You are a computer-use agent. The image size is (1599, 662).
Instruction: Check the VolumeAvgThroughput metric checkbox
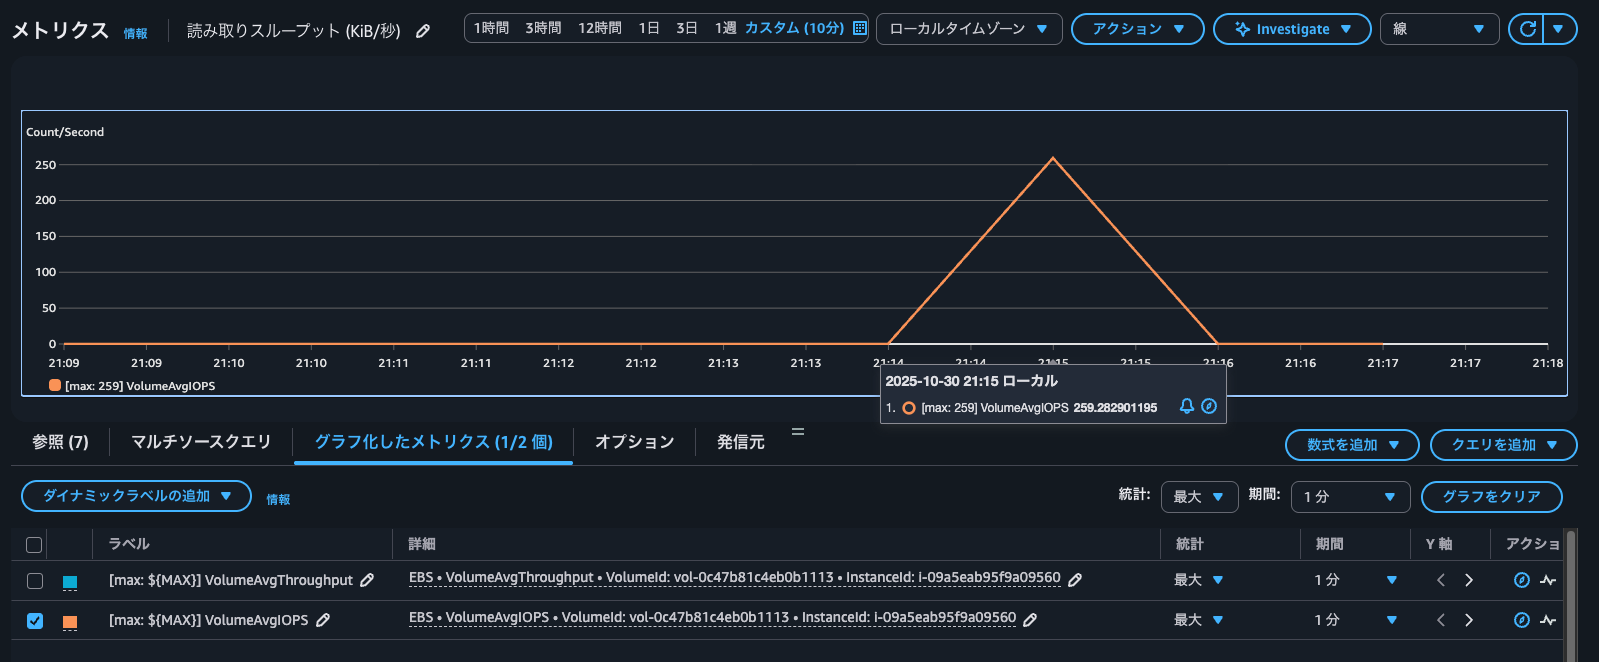(35, 581)
